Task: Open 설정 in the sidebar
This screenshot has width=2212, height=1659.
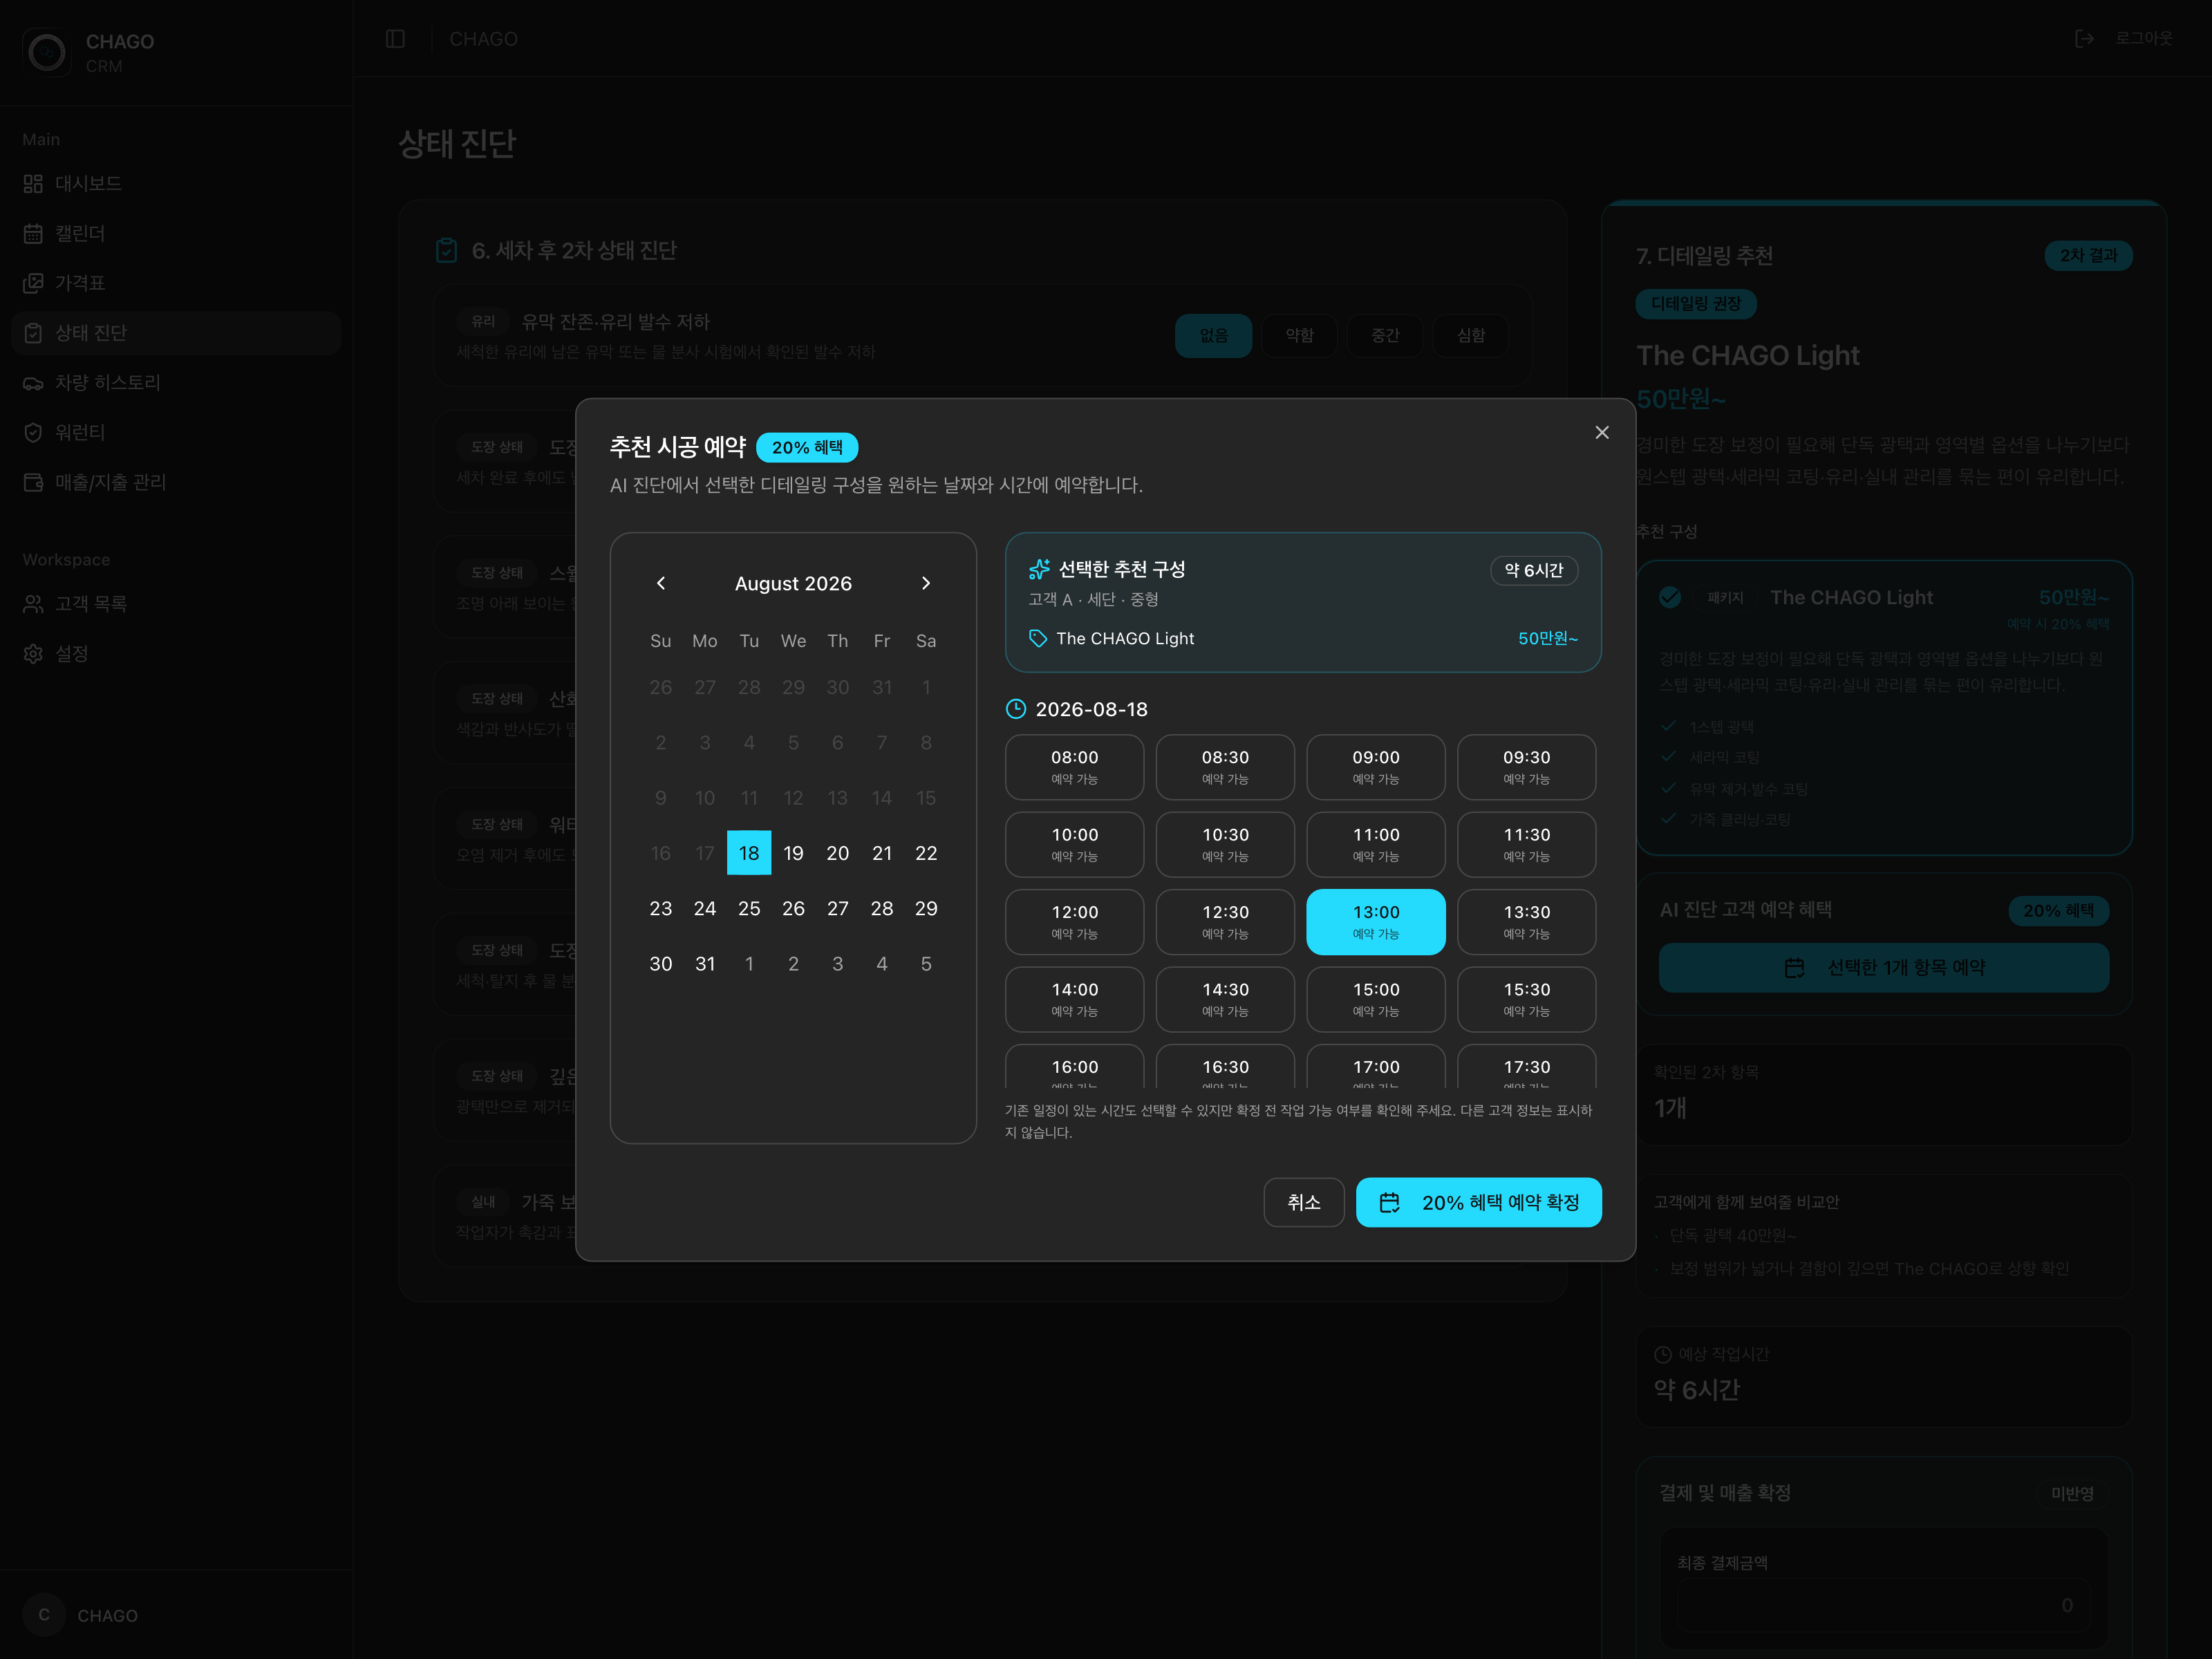Action: click(x=176, y=653)
